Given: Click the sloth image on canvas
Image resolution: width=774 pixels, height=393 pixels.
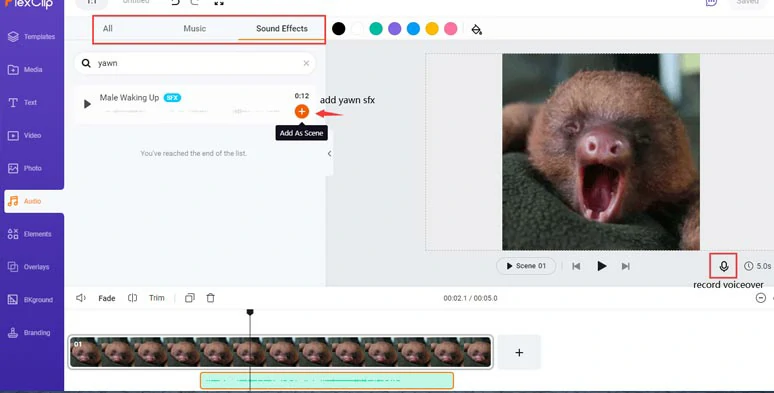Looking at the screenshot, I should [x=601, y=152].
